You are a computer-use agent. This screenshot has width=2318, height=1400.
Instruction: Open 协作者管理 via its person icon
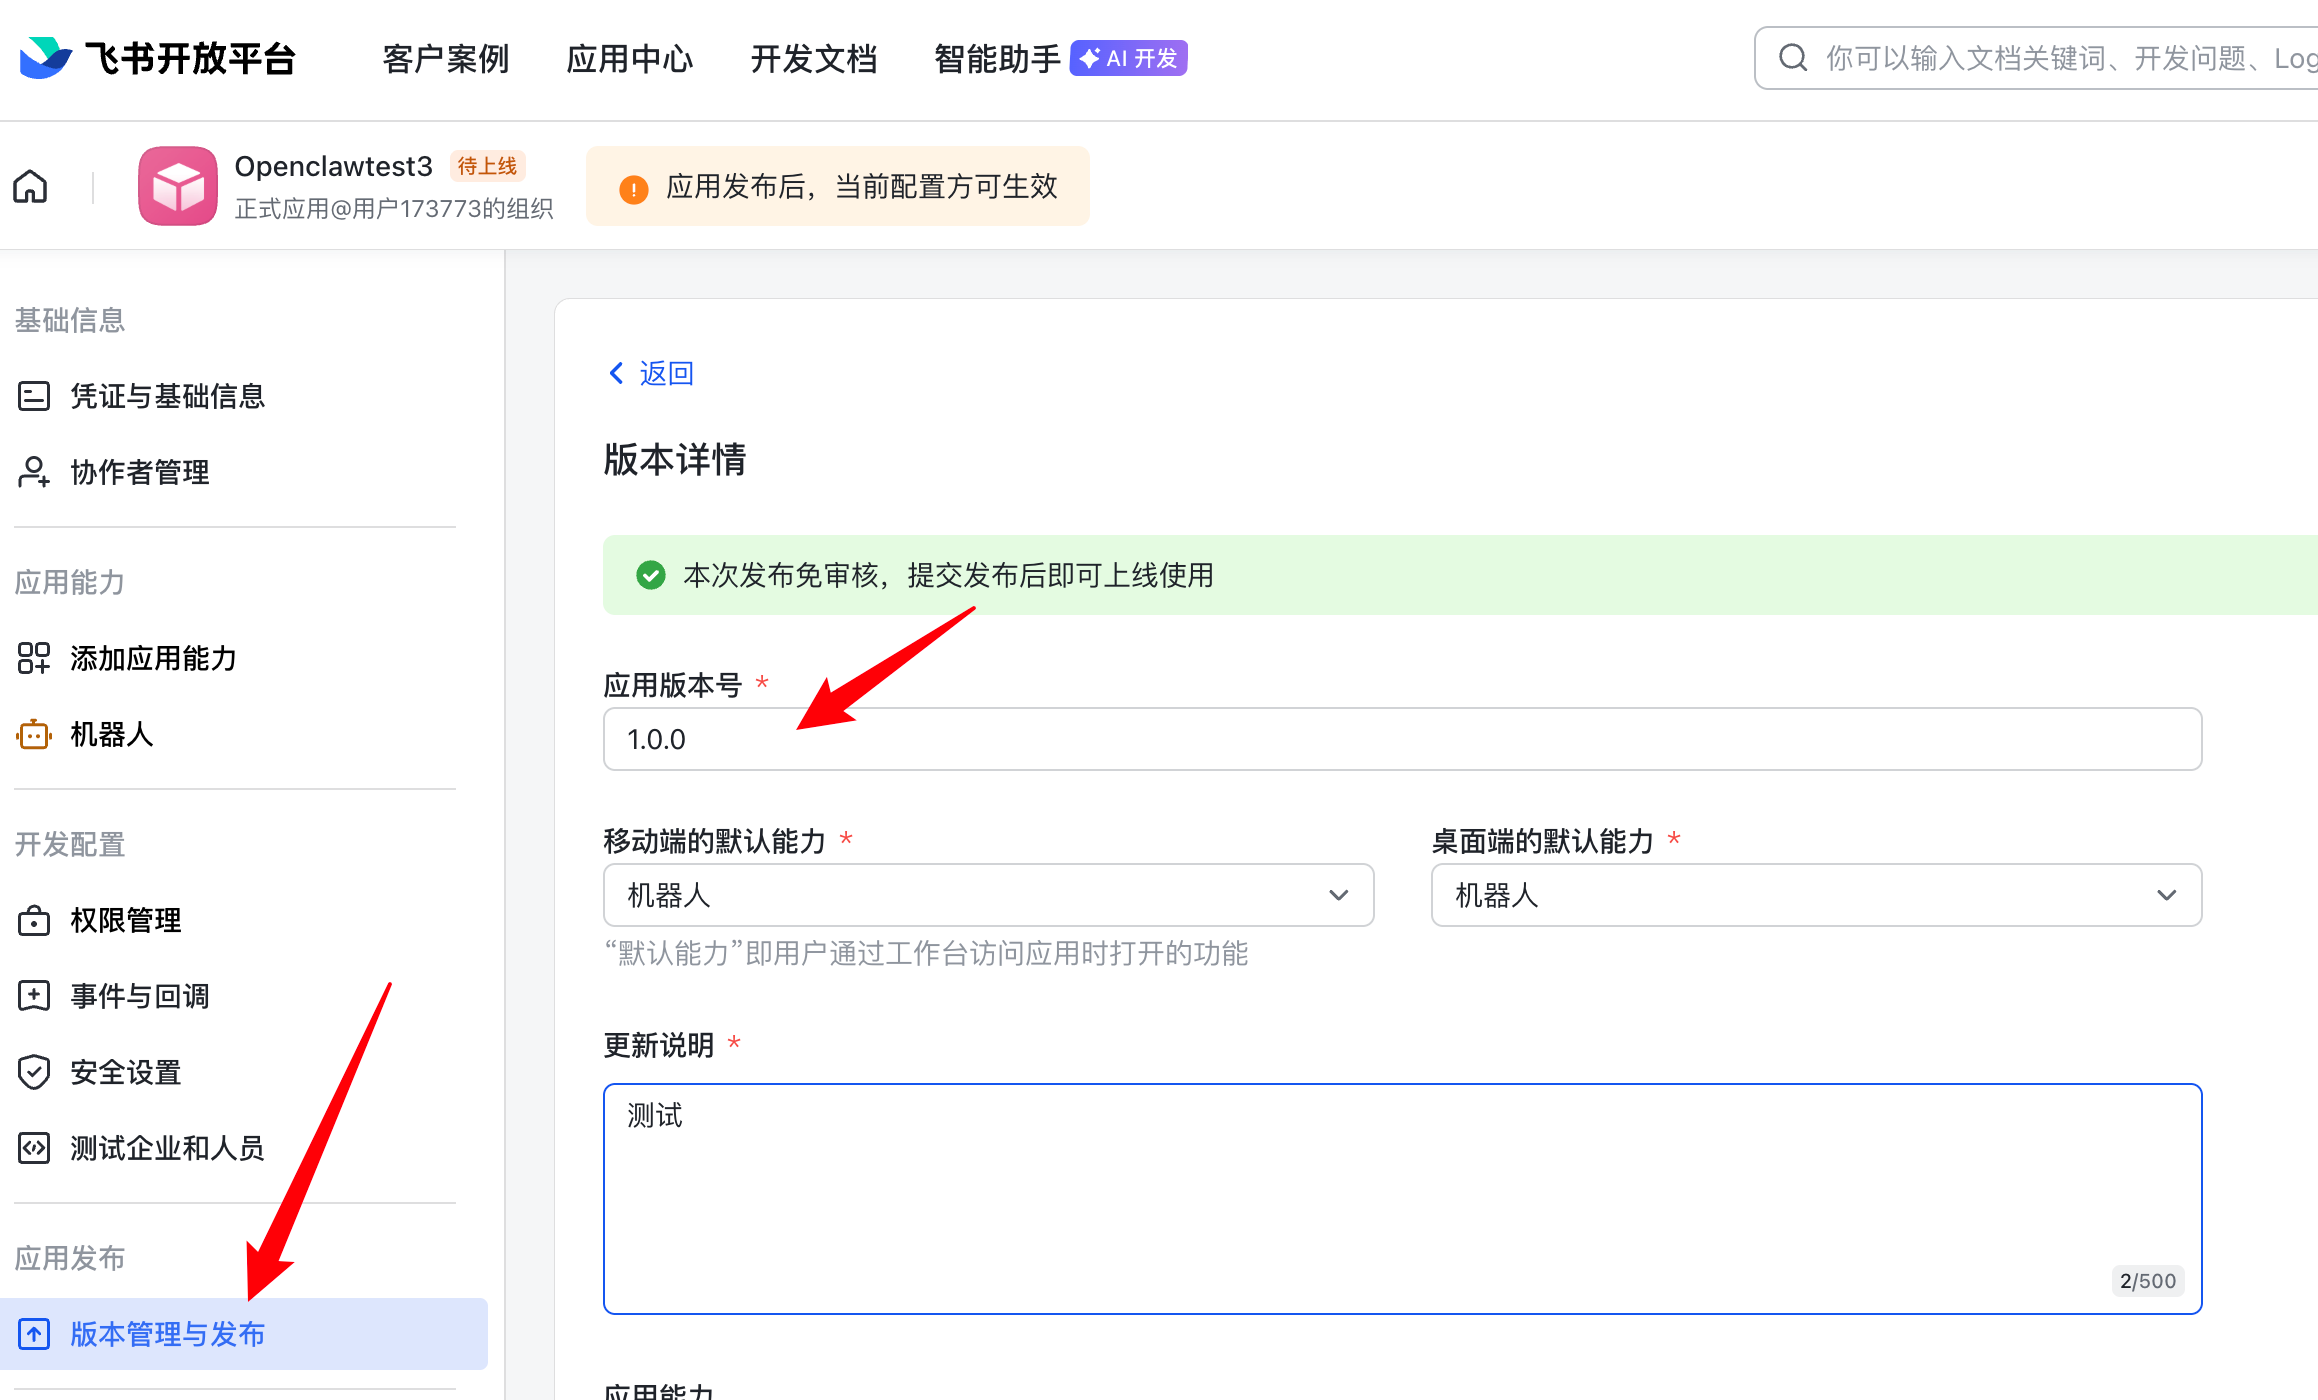34,472
